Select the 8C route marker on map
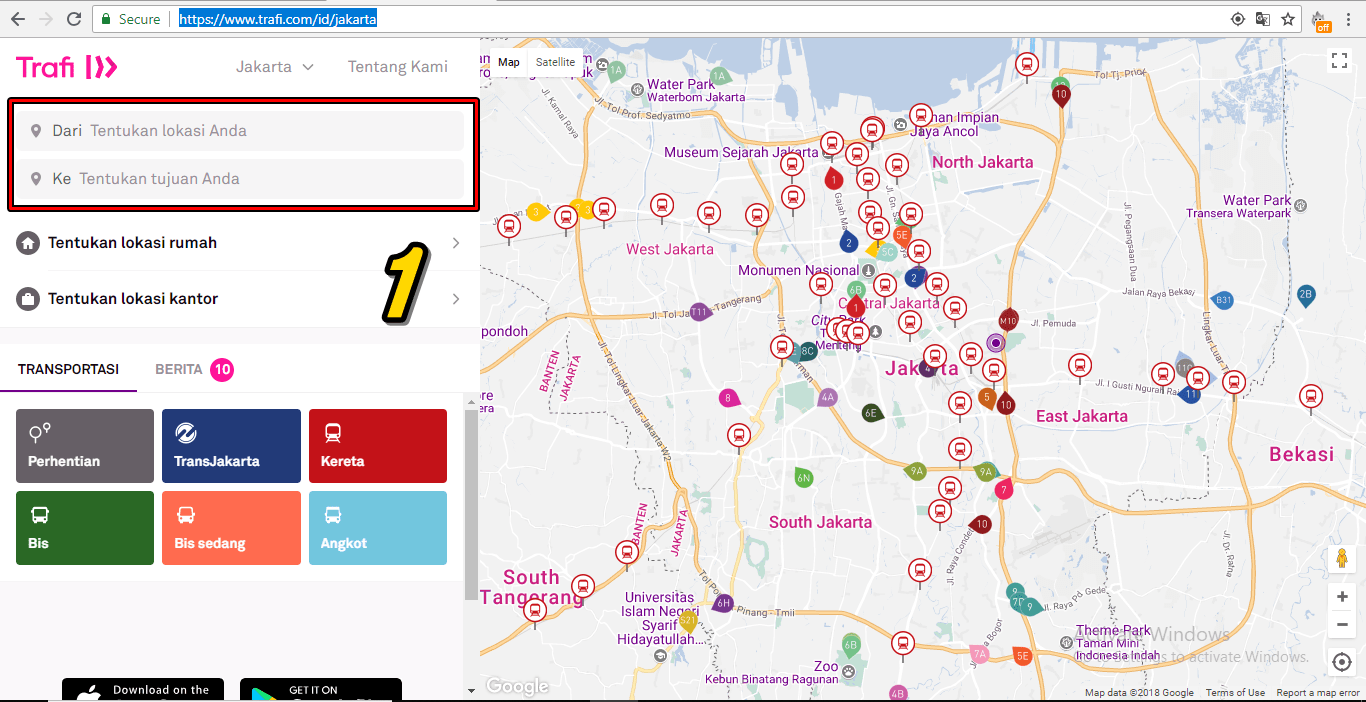 tap(807, 351)
